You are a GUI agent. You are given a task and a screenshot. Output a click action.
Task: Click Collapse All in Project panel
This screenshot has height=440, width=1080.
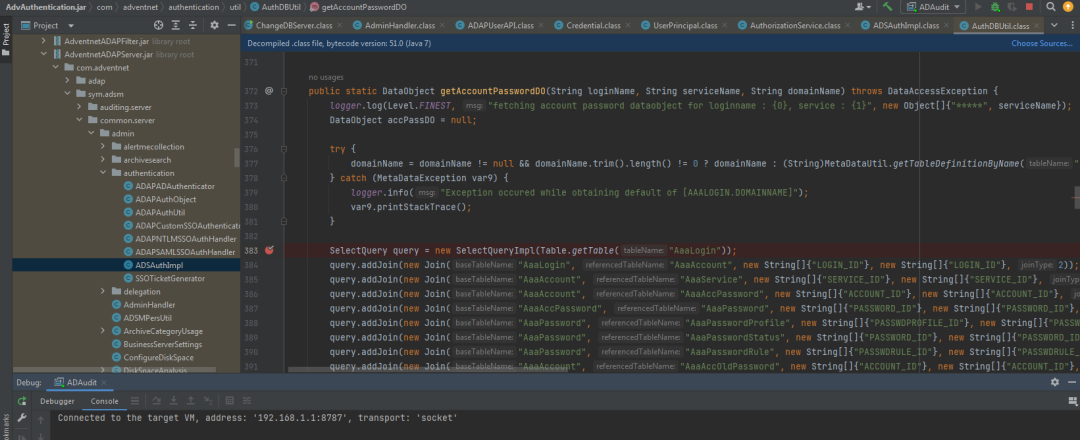[194, 25]
